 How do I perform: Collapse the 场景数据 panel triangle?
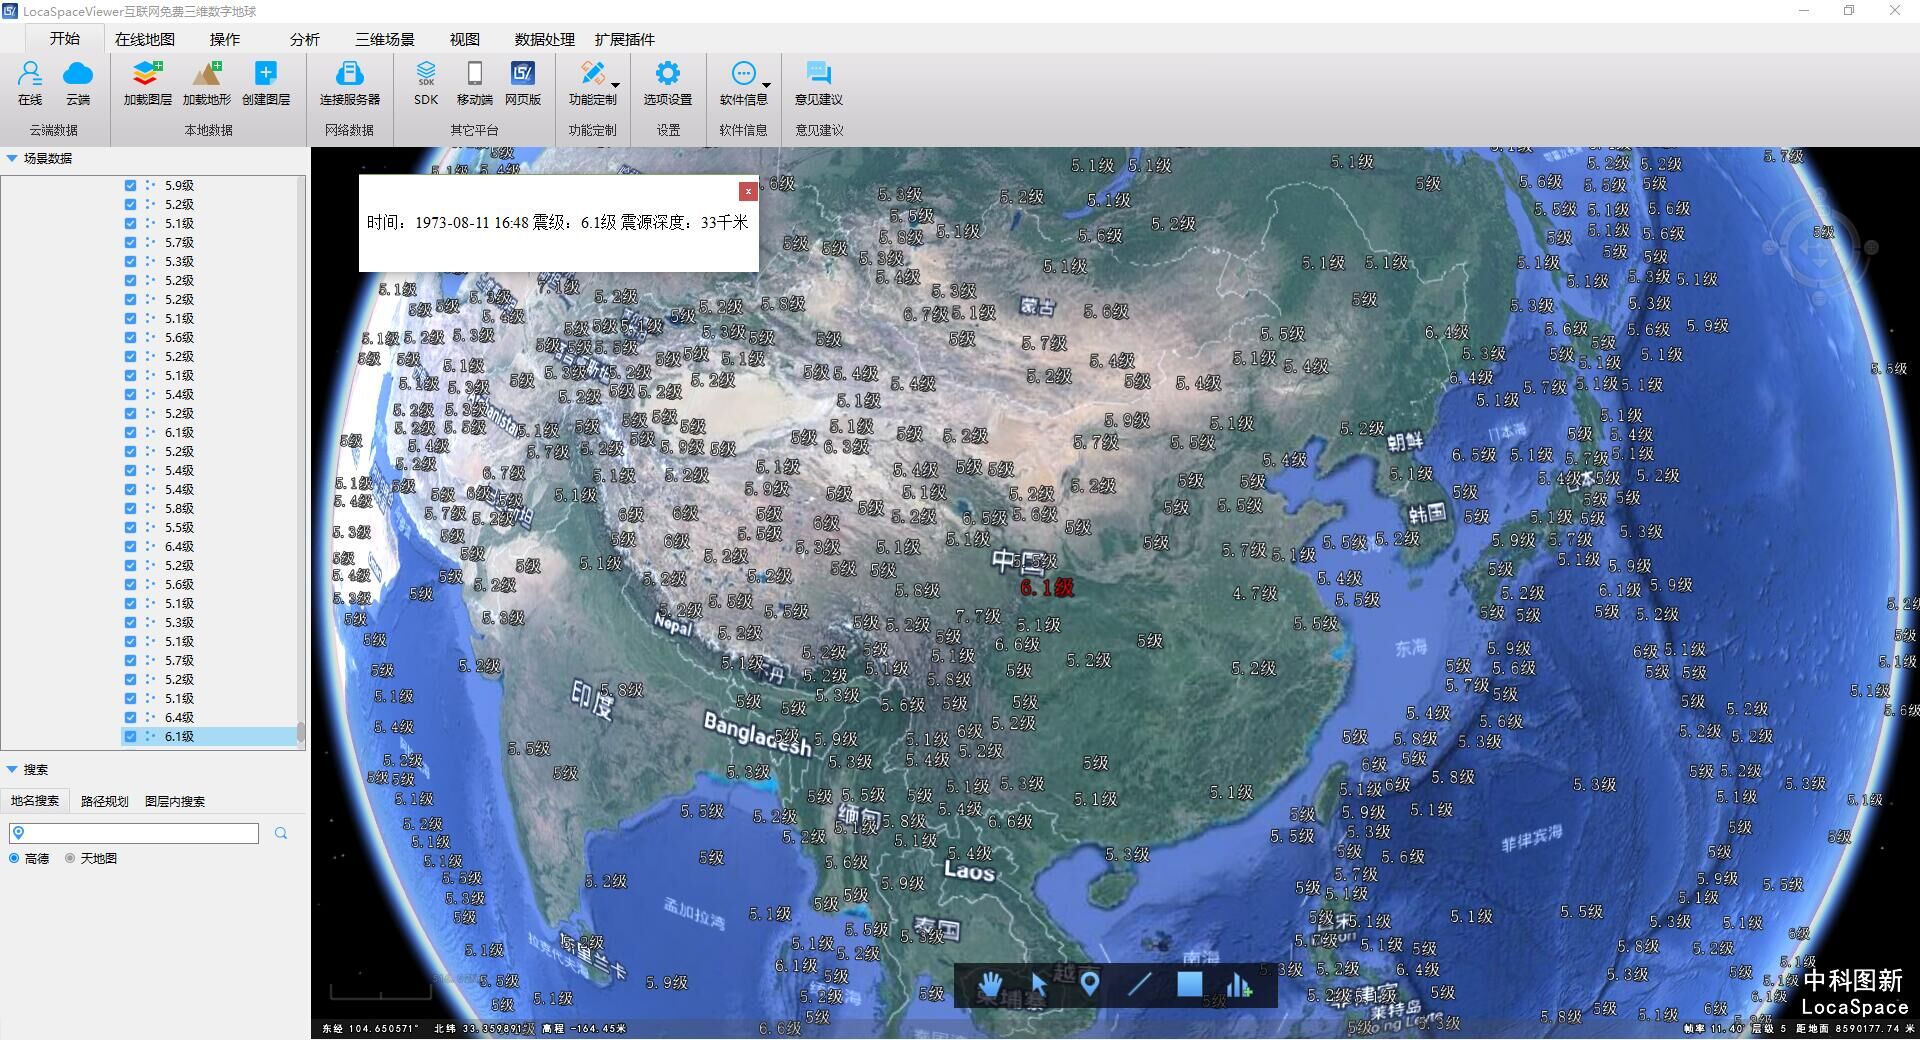coord(12,158)
